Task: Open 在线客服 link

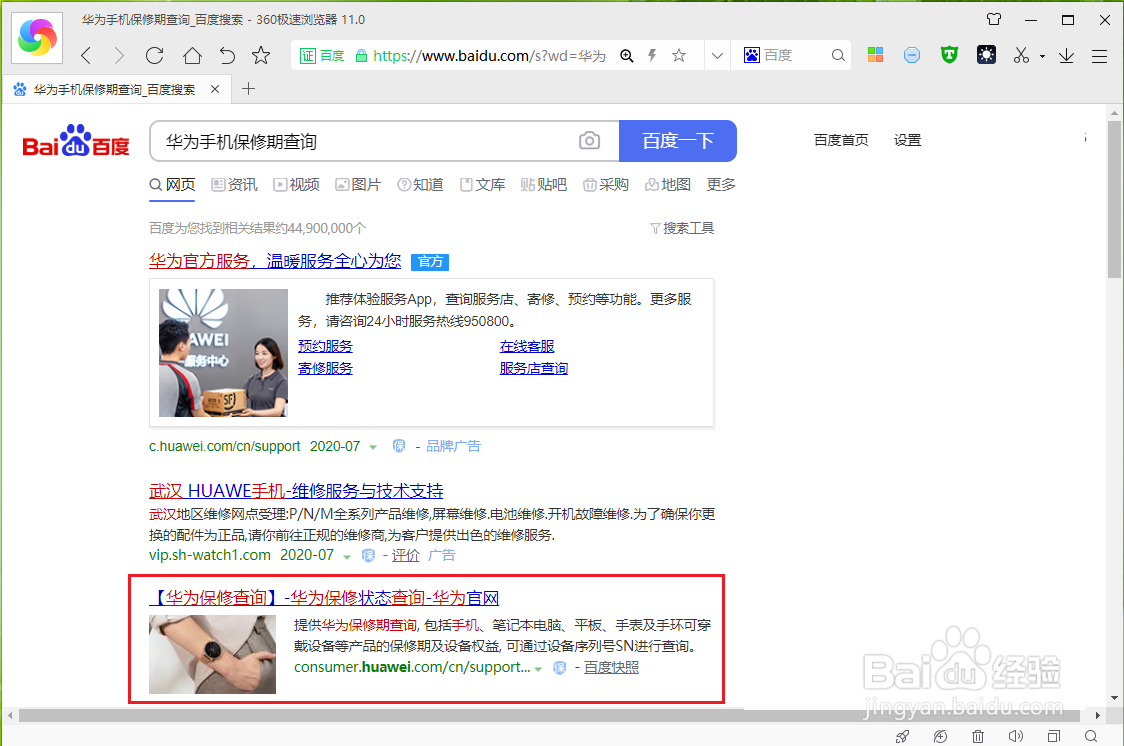Action: click(x=527, y=346)
